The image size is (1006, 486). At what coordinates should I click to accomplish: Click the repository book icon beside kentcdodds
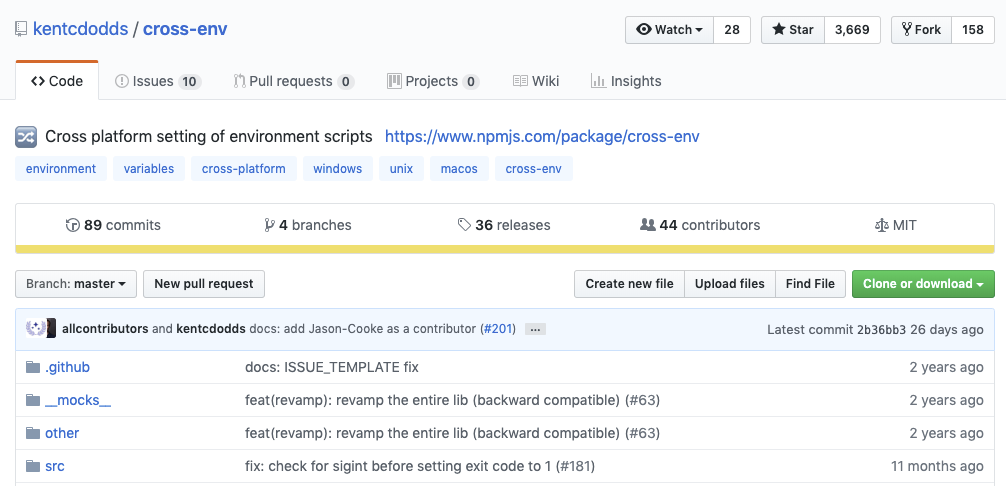(x=21, y=29)
